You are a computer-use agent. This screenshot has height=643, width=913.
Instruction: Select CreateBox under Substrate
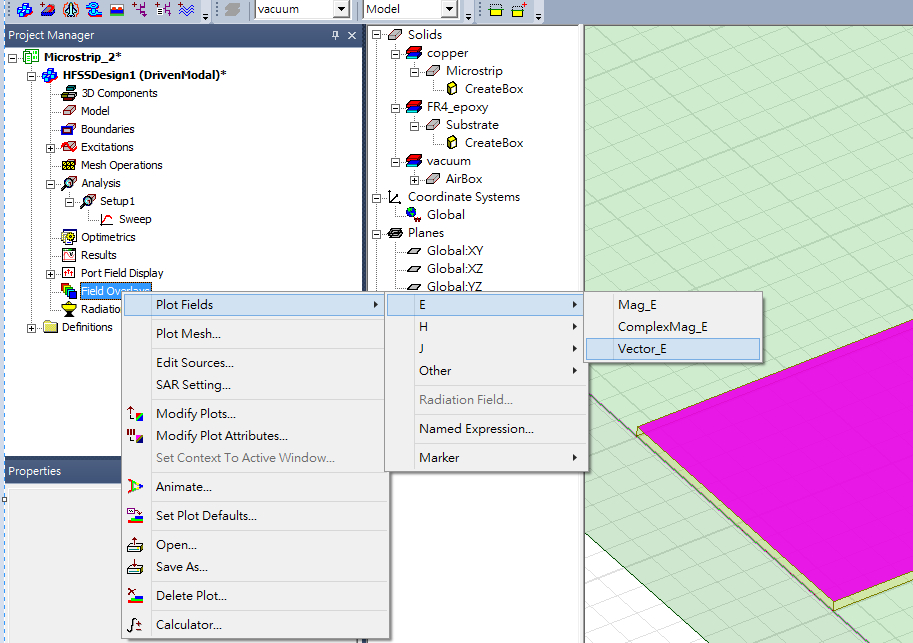click(x=494, y=143)
